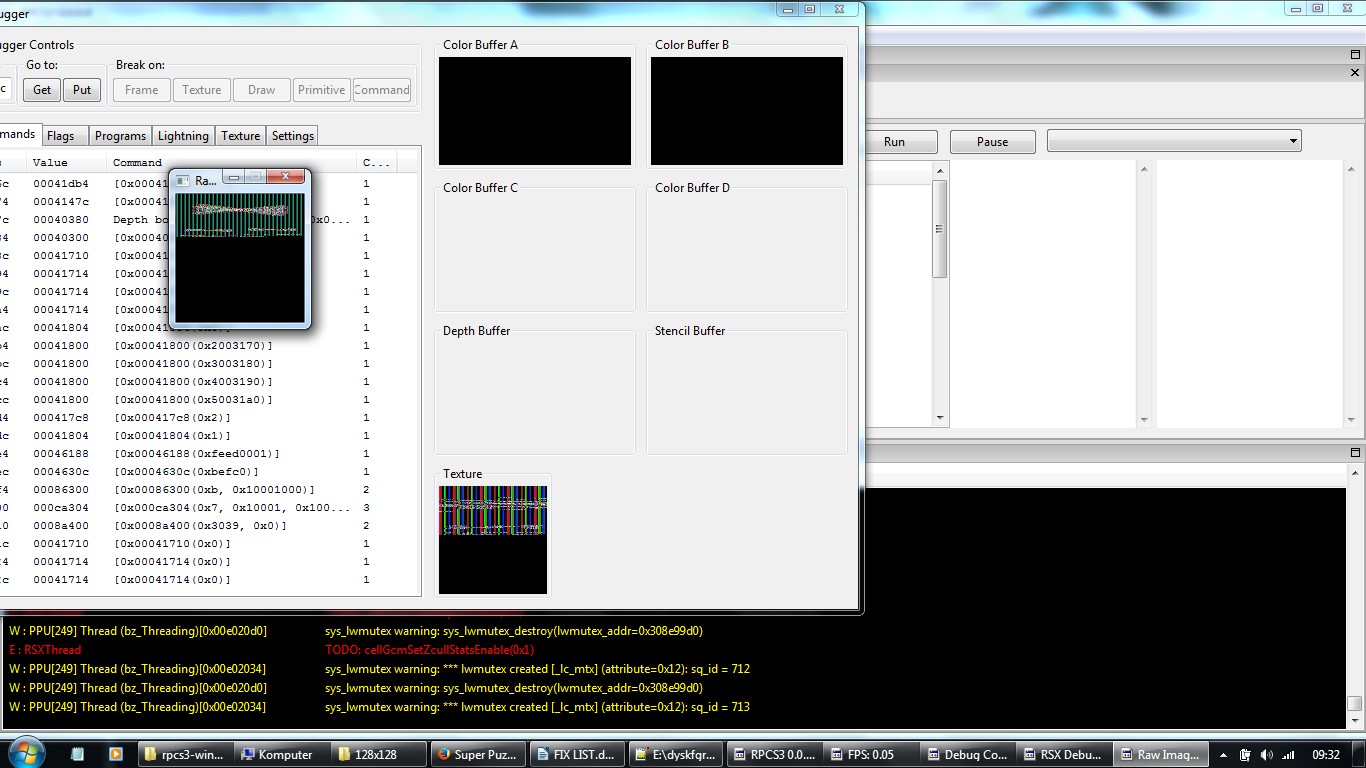Show hidden system tray icons

pyautogui.click(x=1225, y=755)
